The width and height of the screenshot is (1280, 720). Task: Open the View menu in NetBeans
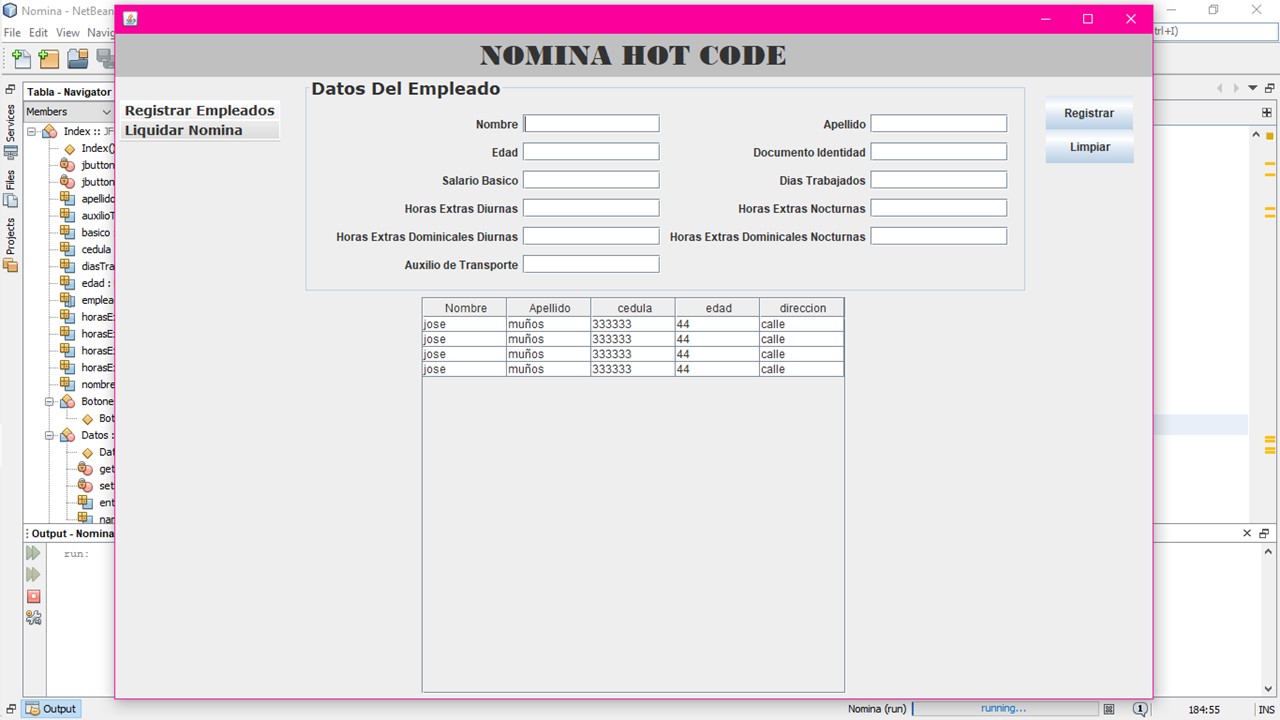coord(67,32)
